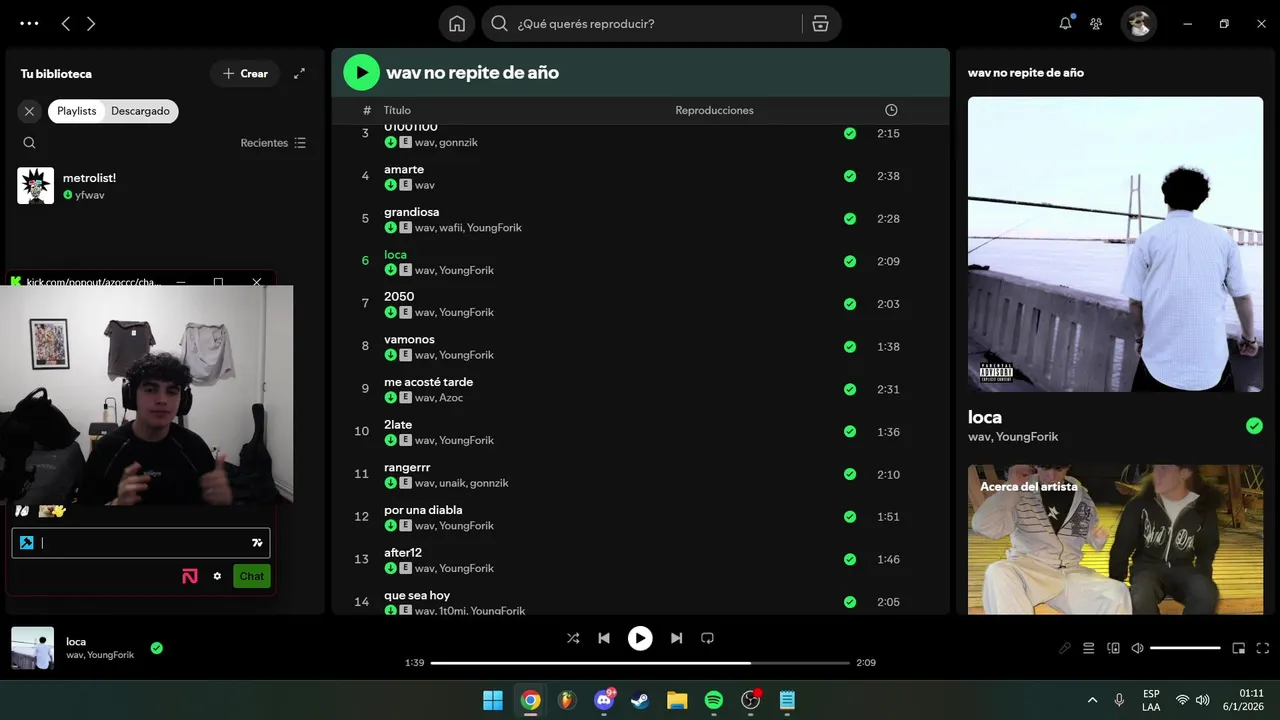Play the playlist with the green play button
The height and width of the screenshot is (720, 1280).
(x=361, y=72)
